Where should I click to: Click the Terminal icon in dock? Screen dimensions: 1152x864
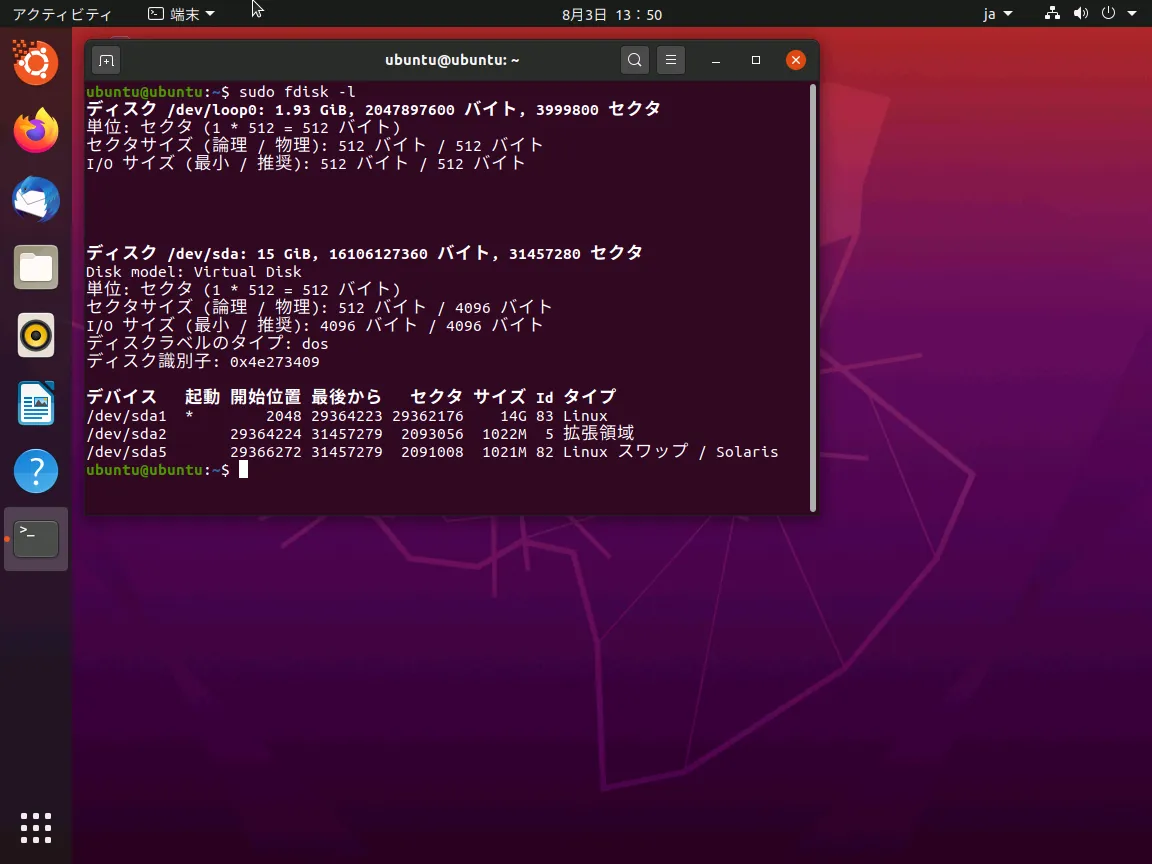coord(36,539)
